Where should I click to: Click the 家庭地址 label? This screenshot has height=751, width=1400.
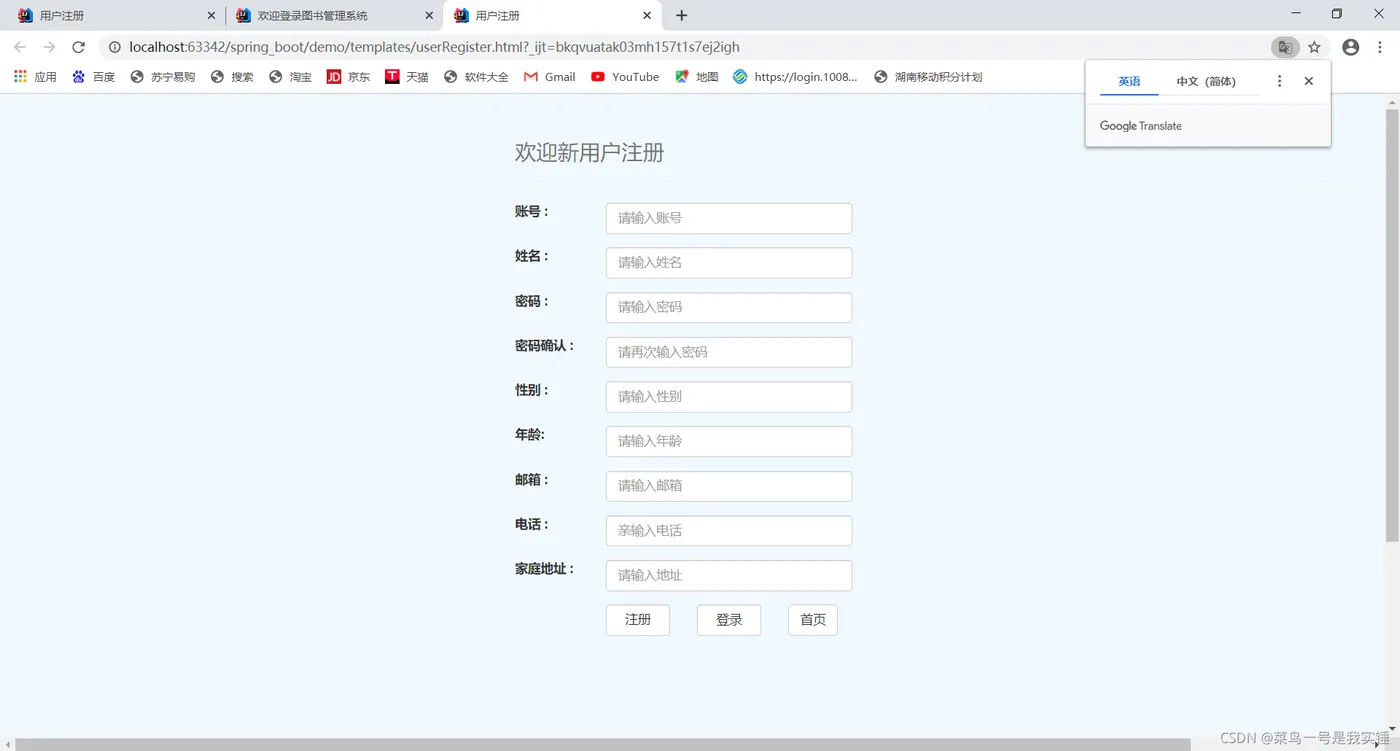[x=545, y=569]
